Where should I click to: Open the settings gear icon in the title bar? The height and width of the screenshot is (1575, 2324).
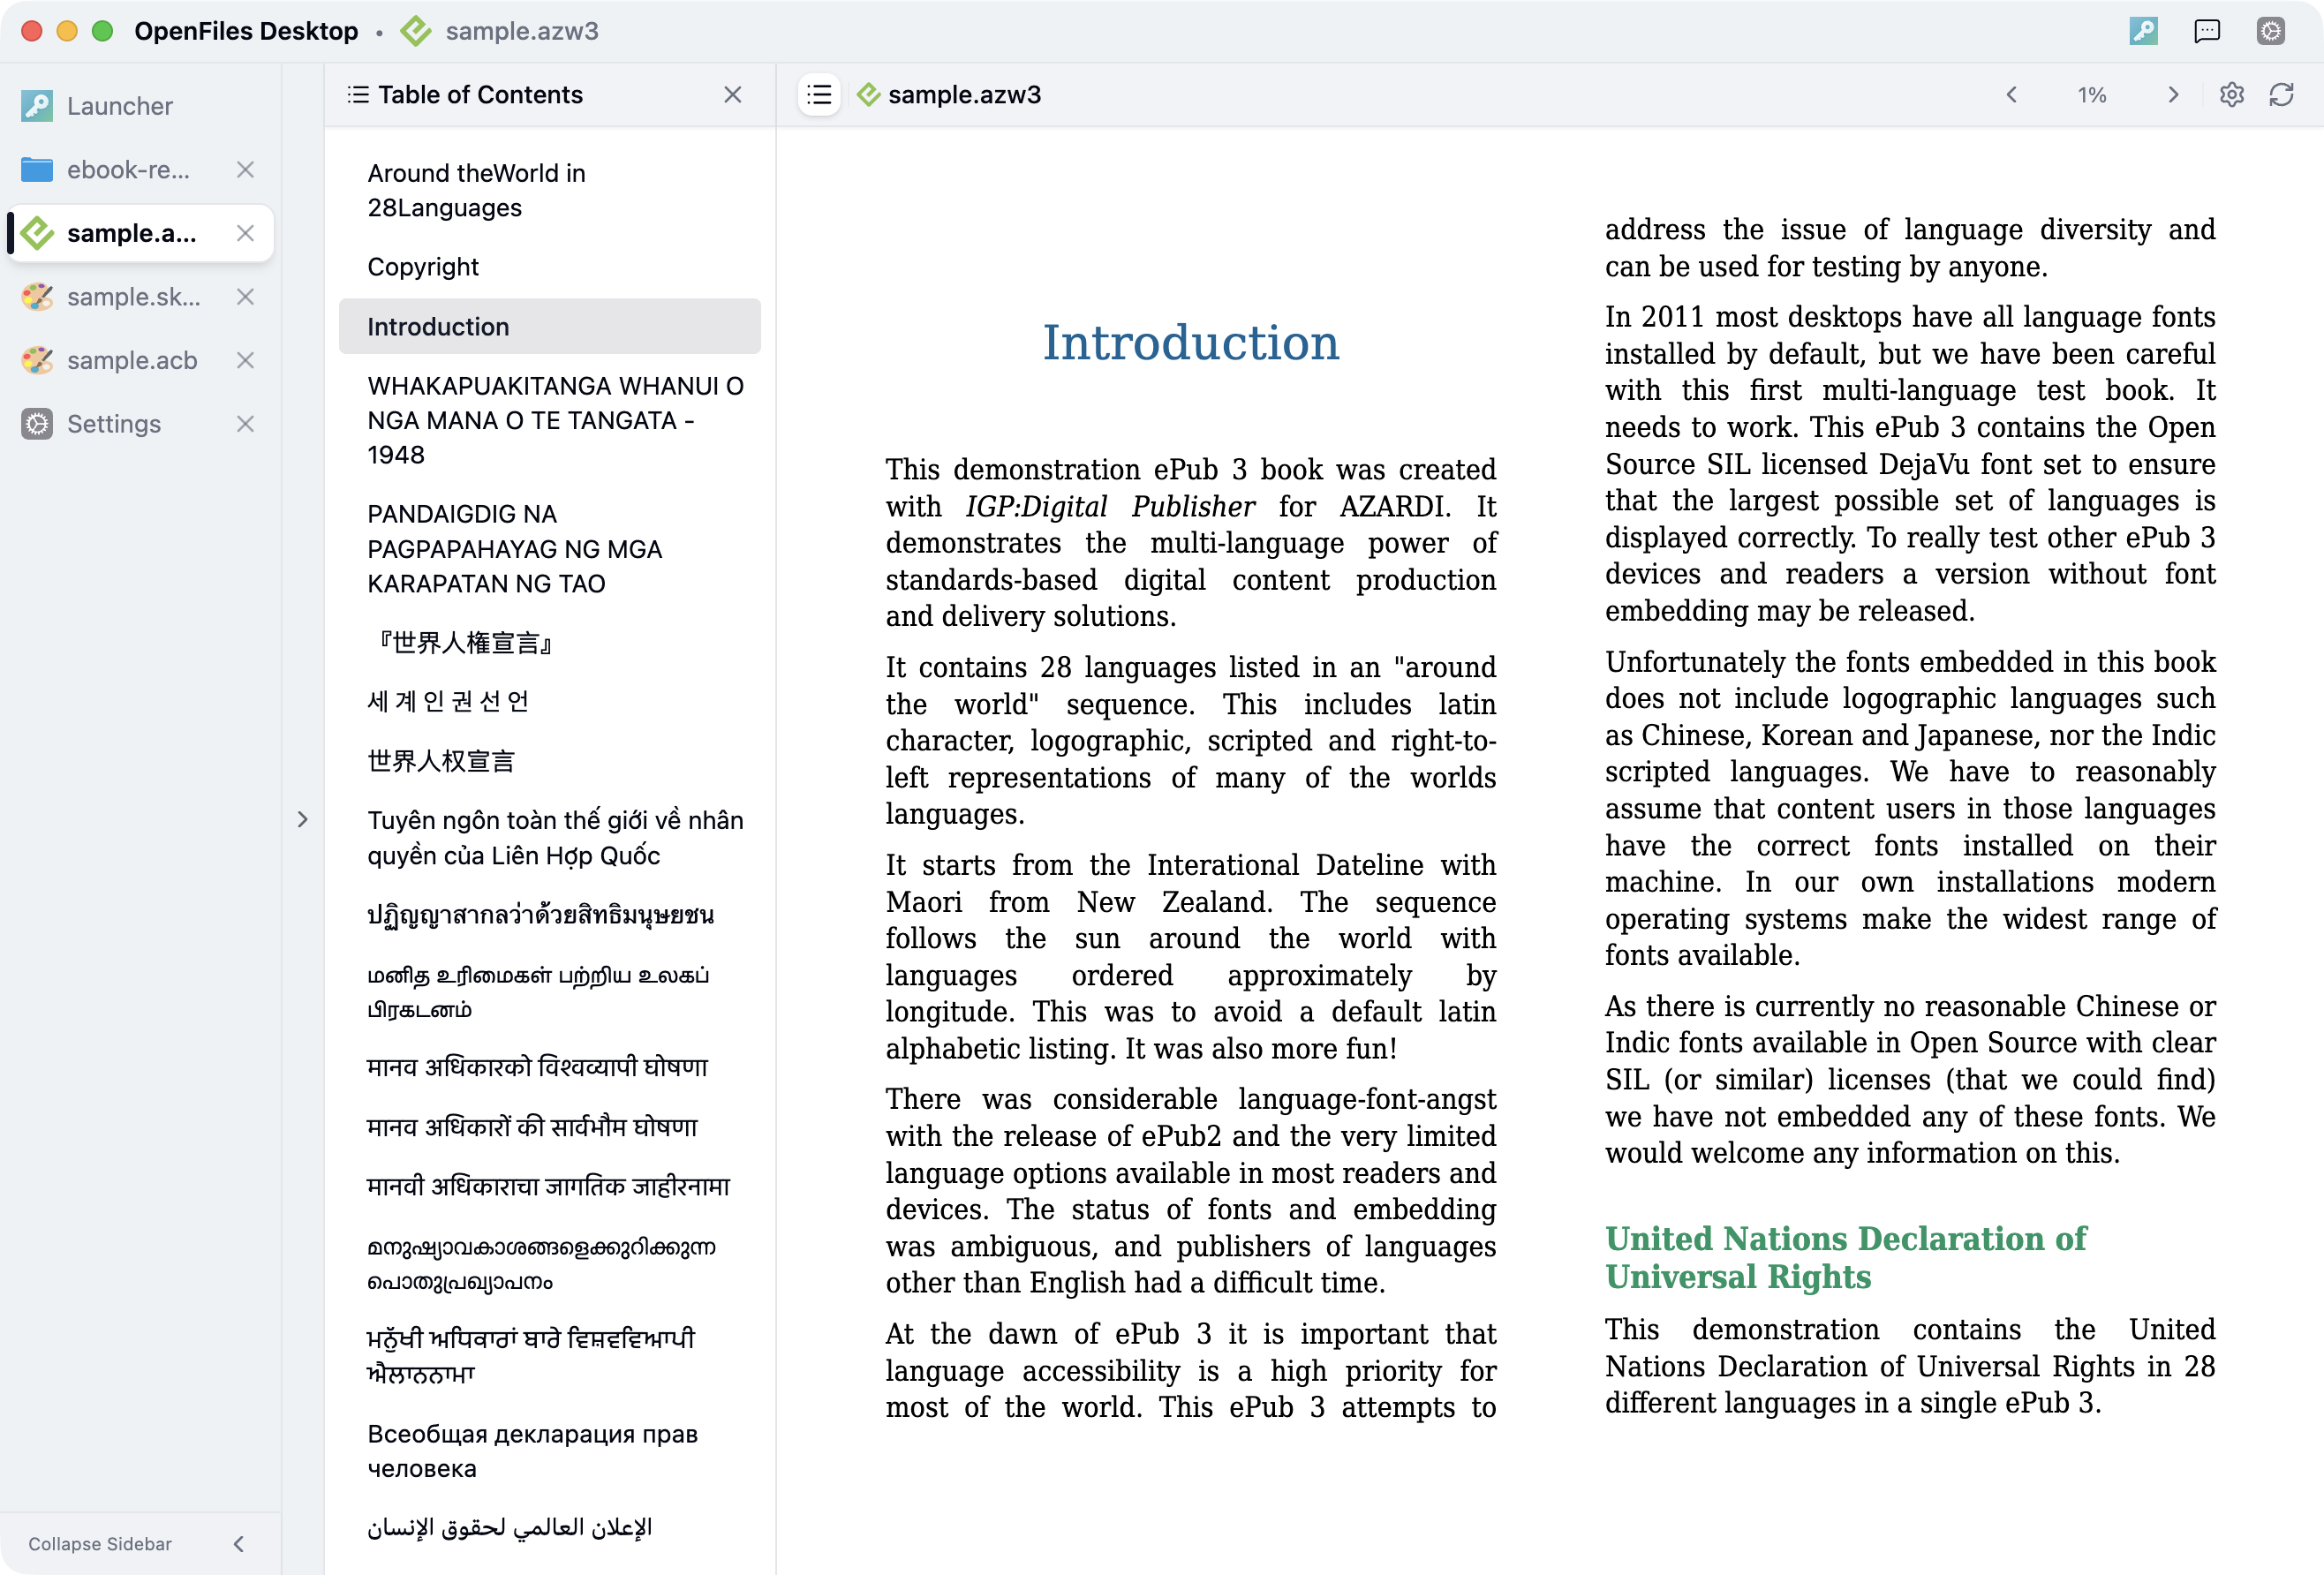tap(2270, 31)
